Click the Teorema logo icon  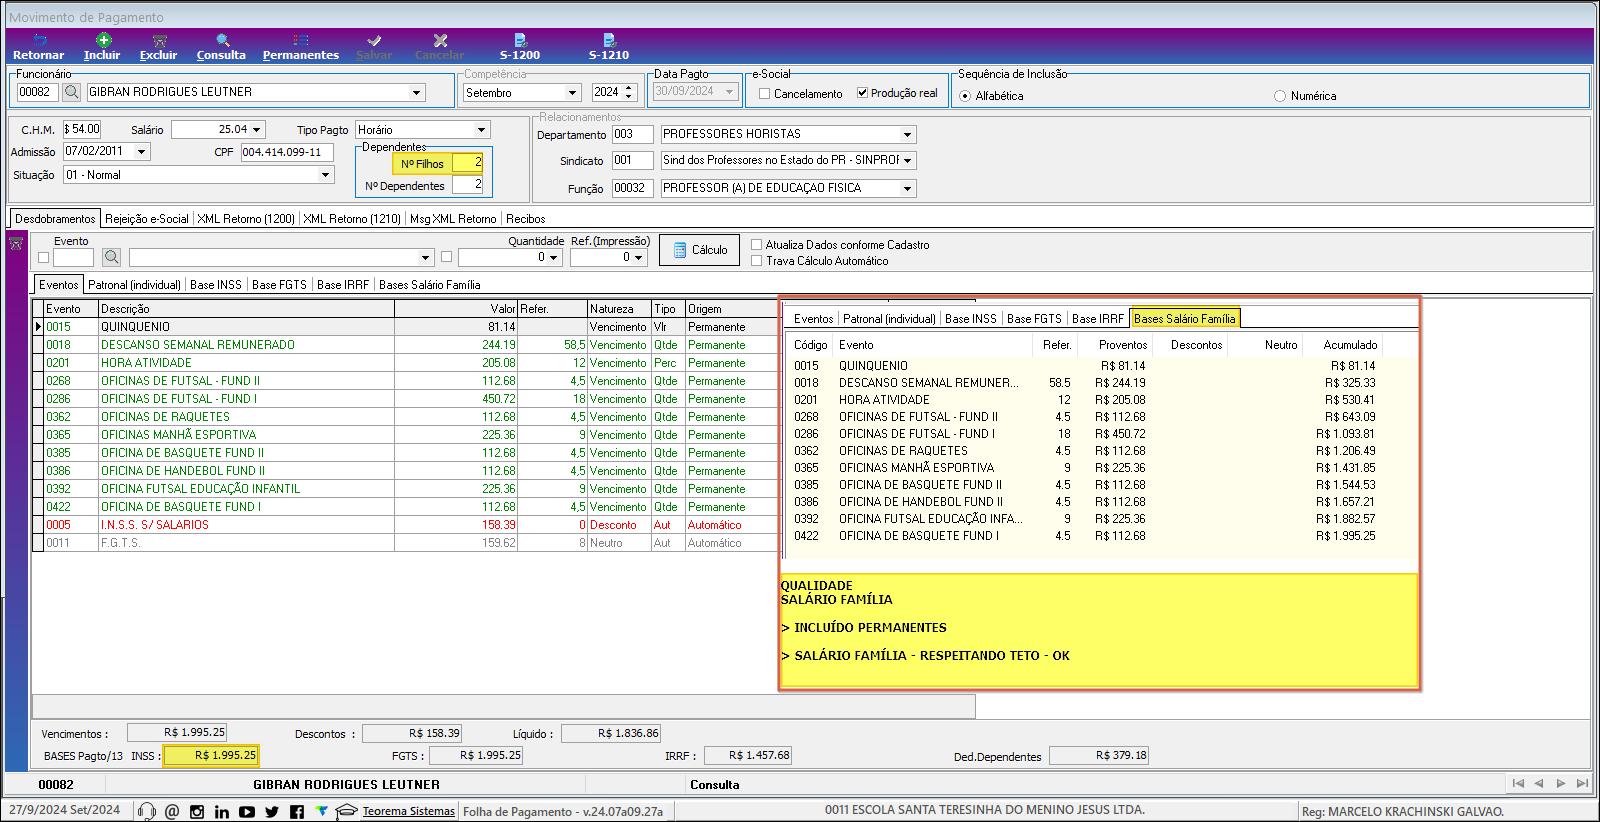tap(321, 810)
